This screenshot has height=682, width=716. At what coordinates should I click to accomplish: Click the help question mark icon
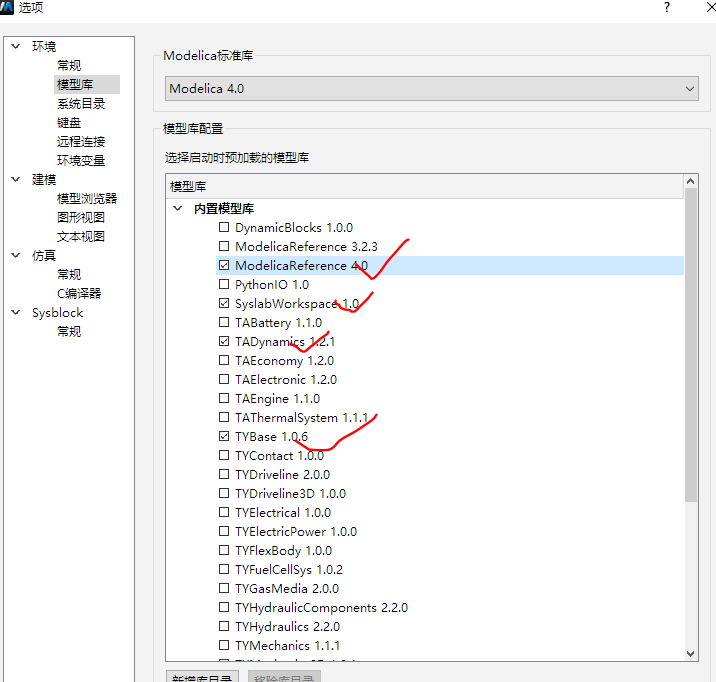tap(667, 7)
